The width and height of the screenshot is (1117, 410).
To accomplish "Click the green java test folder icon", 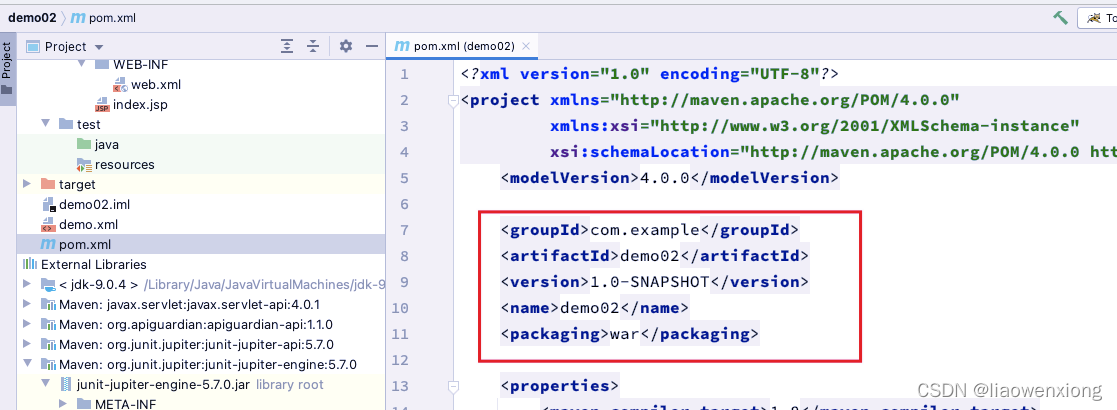I will (84, 144).
